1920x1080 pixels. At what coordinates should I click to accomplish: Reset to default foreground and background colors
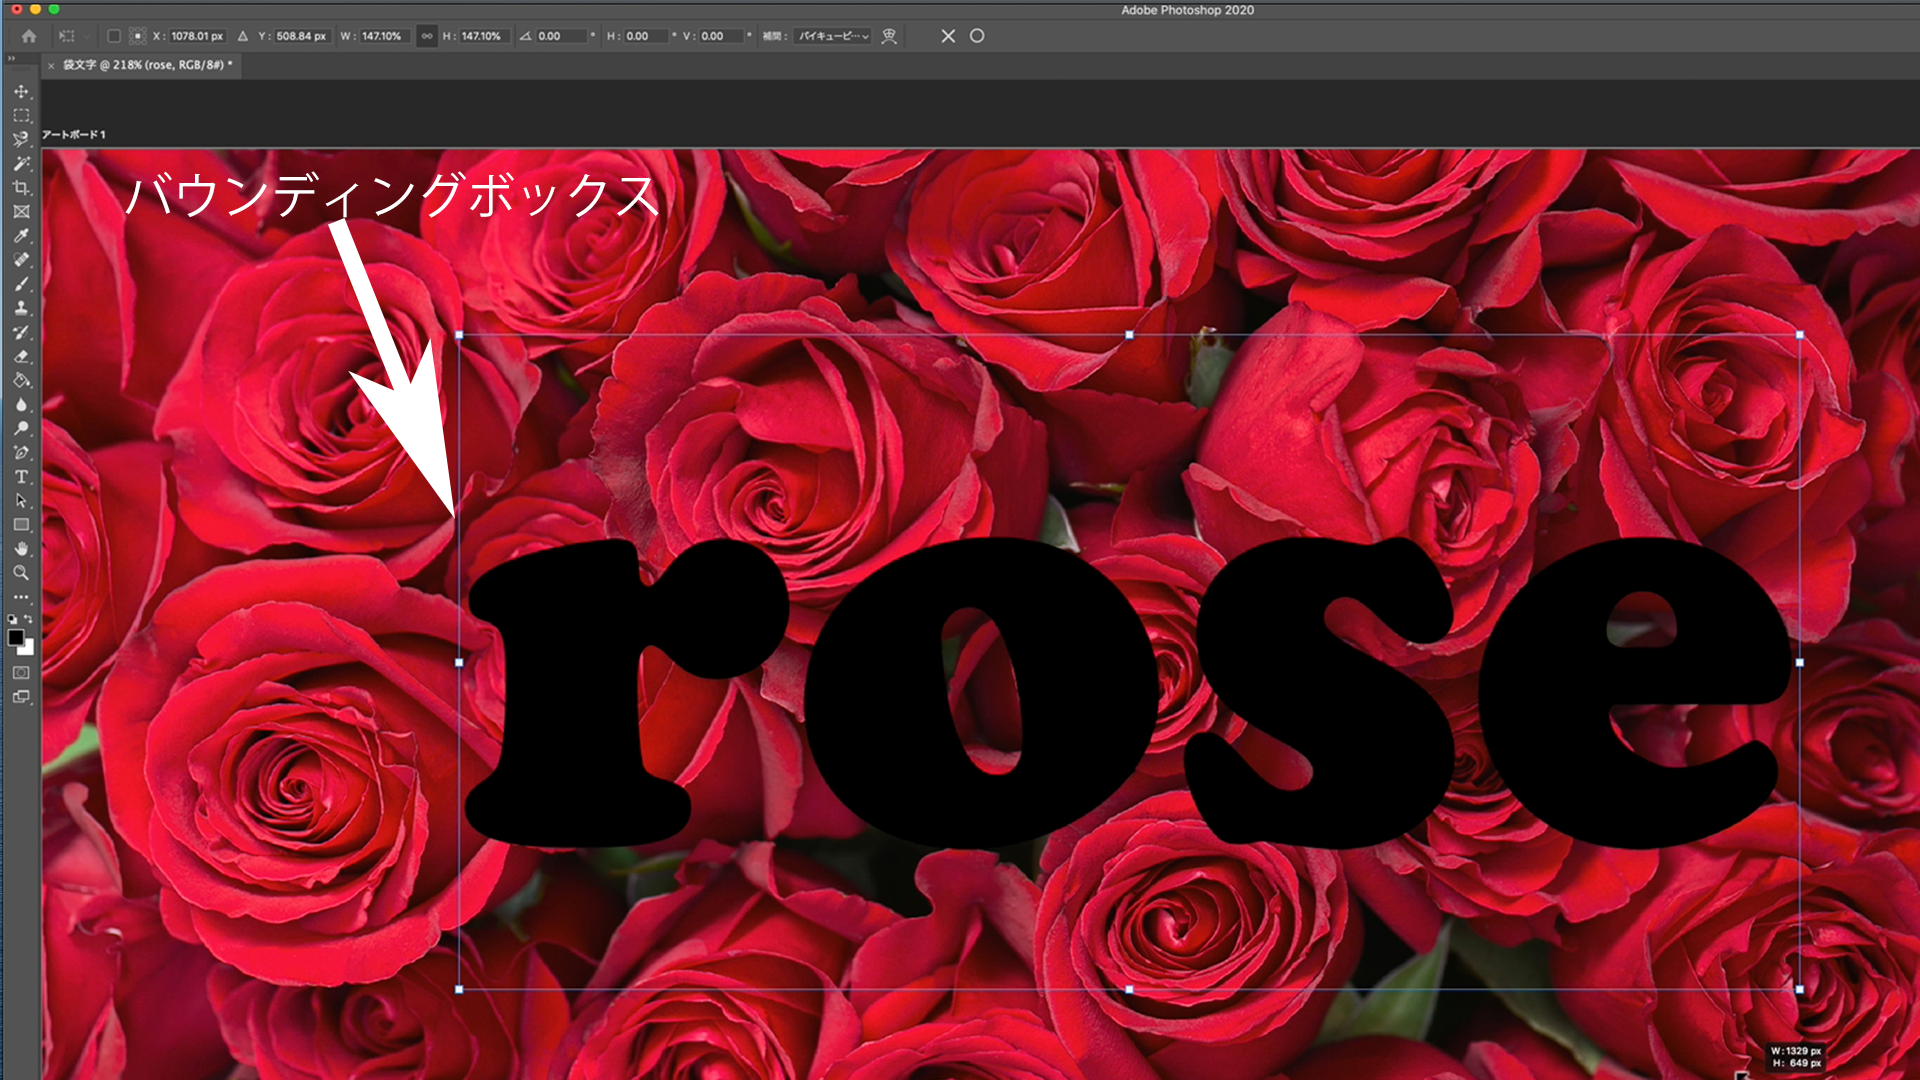12,620
